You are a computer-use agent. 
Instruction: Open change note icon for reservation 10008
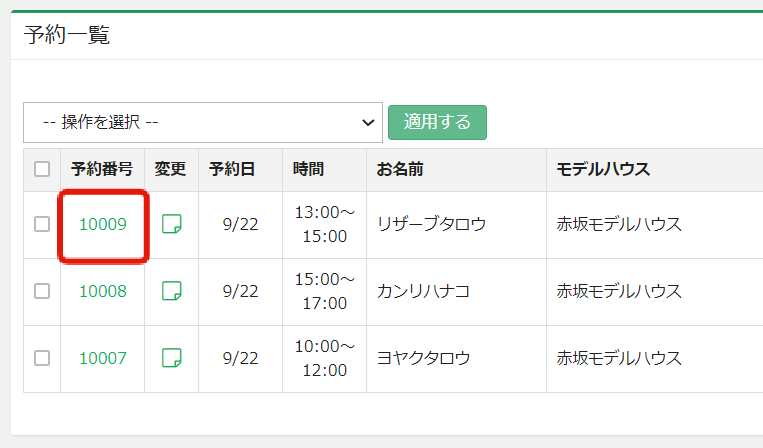pos(171,291)
